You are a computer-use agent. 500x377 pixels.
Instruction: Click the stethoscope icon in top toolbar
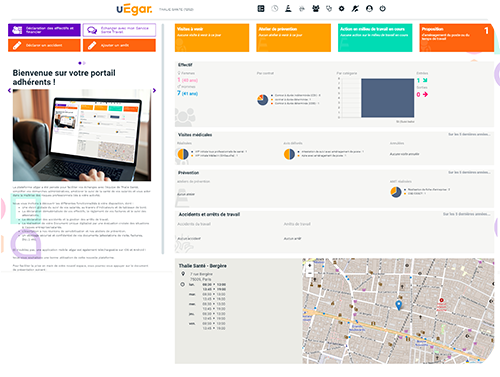[329, 9]
